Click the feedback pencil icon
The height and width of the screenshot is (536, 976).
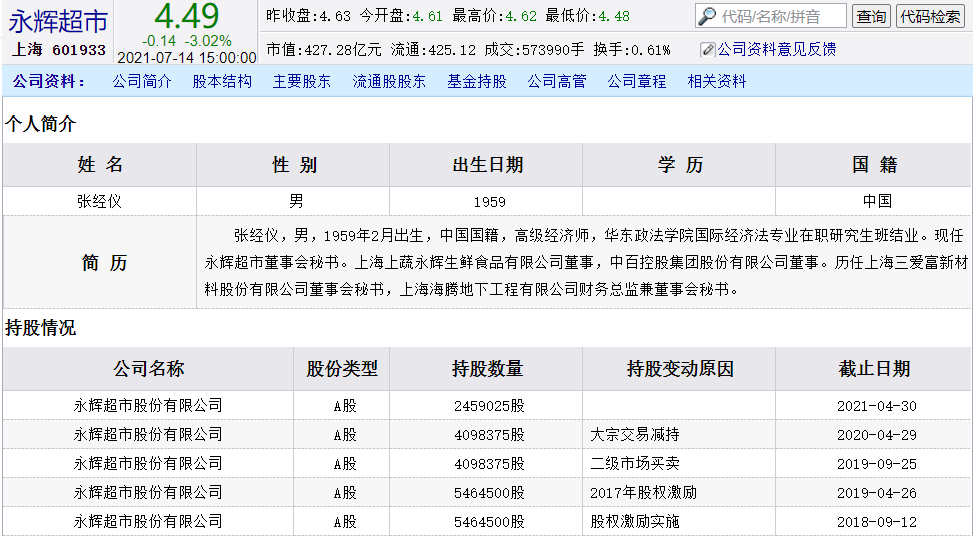(x=707, y=50)
